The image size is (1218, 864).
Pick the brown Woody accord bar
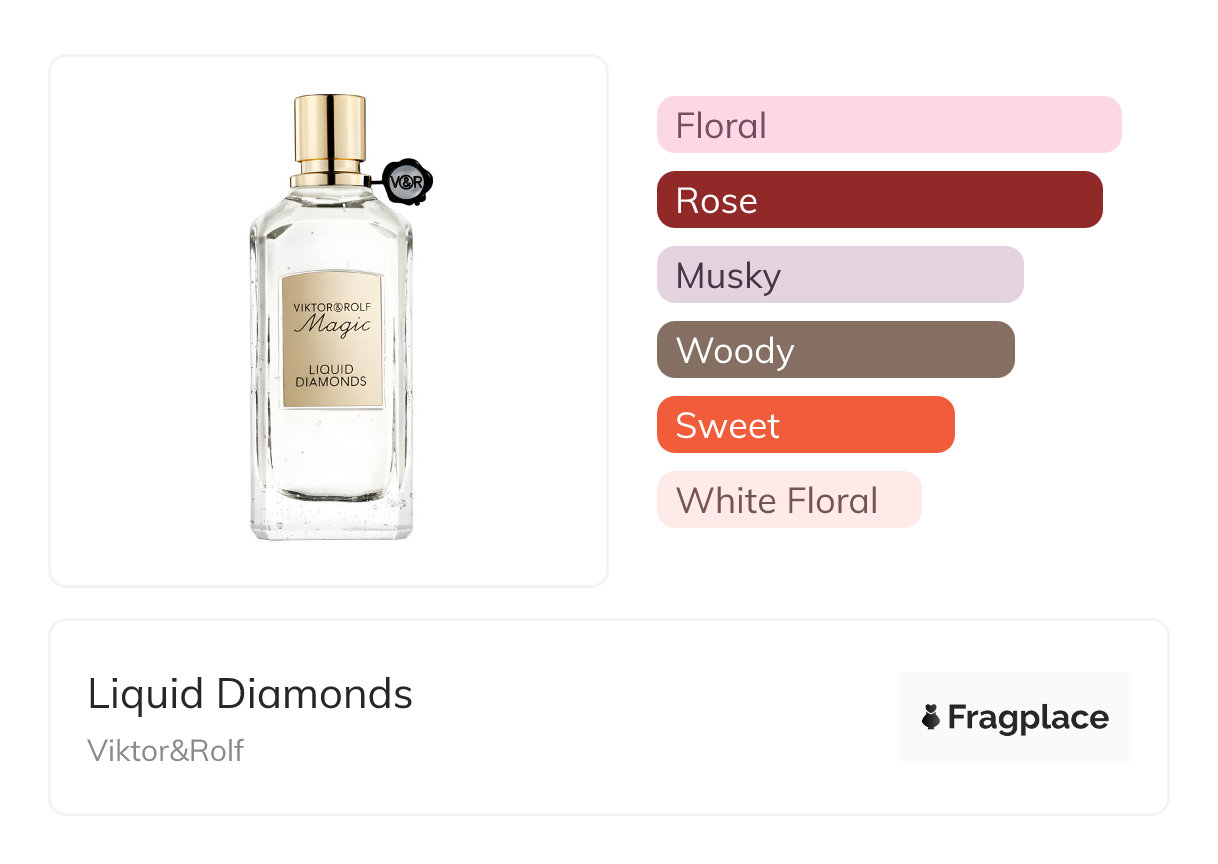(835, 350)
